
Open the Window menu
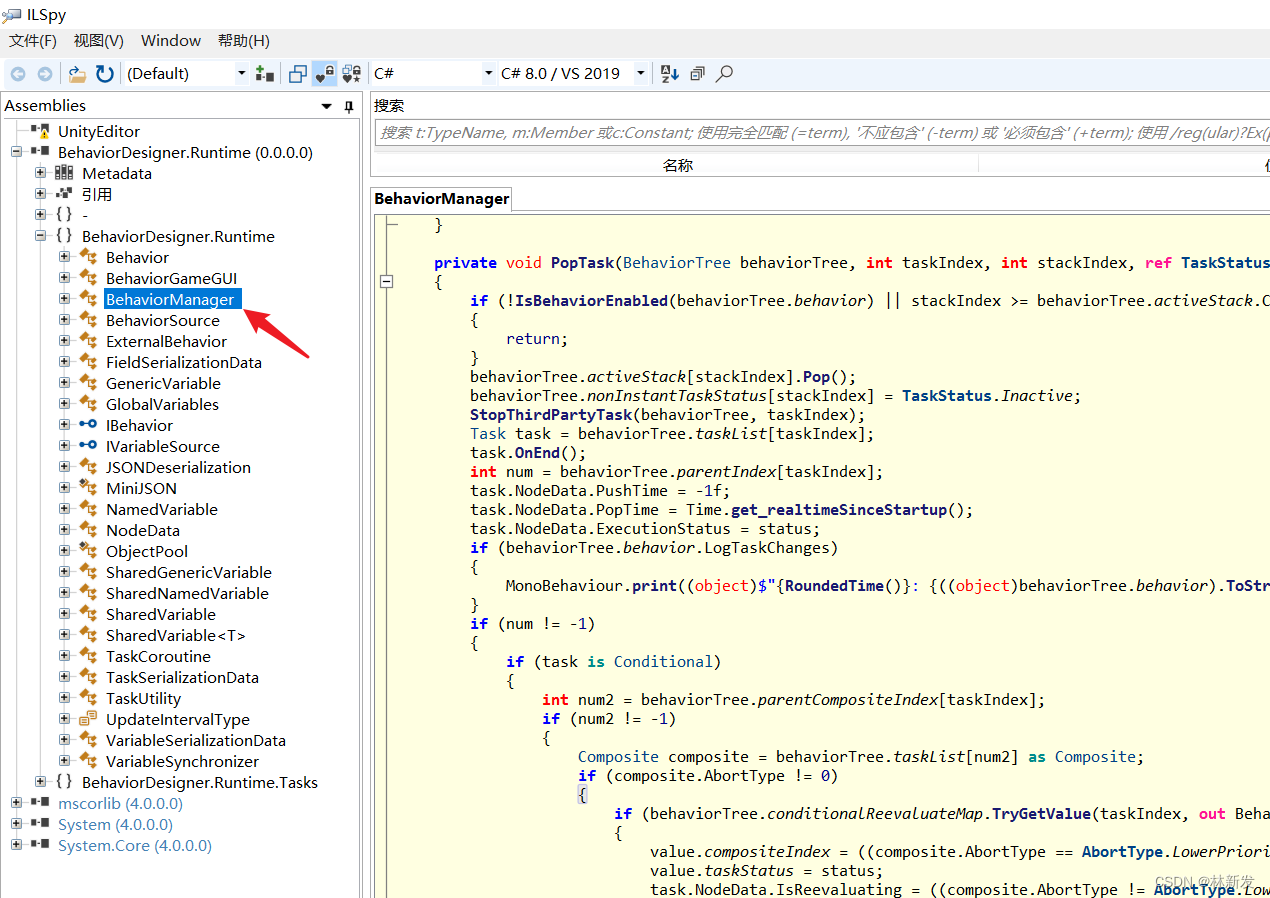[x=171, y=41]
